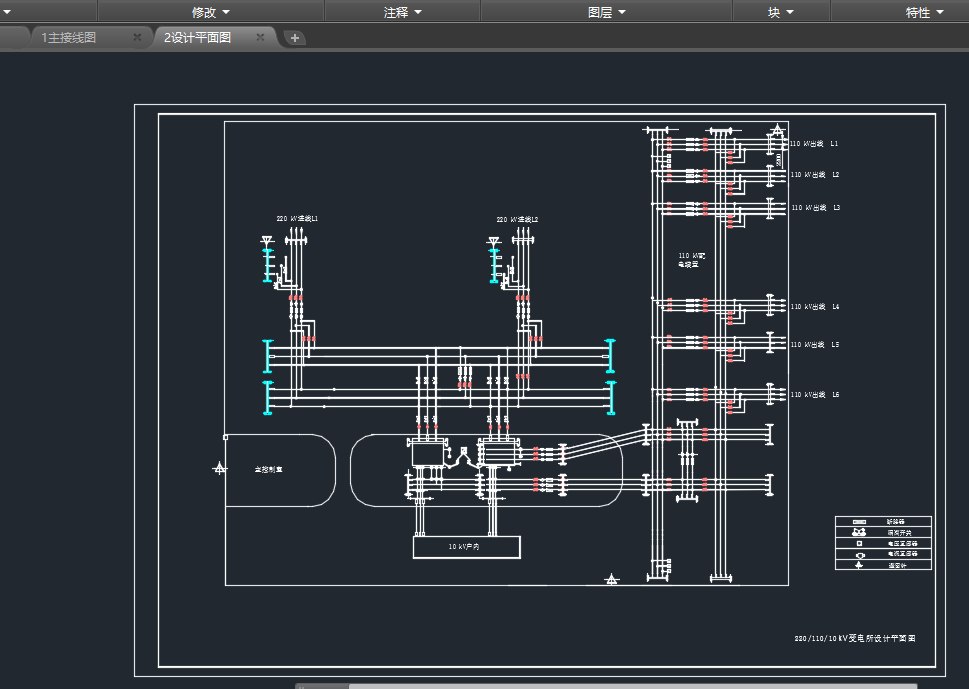Open the unlabeled panel arrow left of 修改
This screenshot has width=969, height=689.
(7, 12)
